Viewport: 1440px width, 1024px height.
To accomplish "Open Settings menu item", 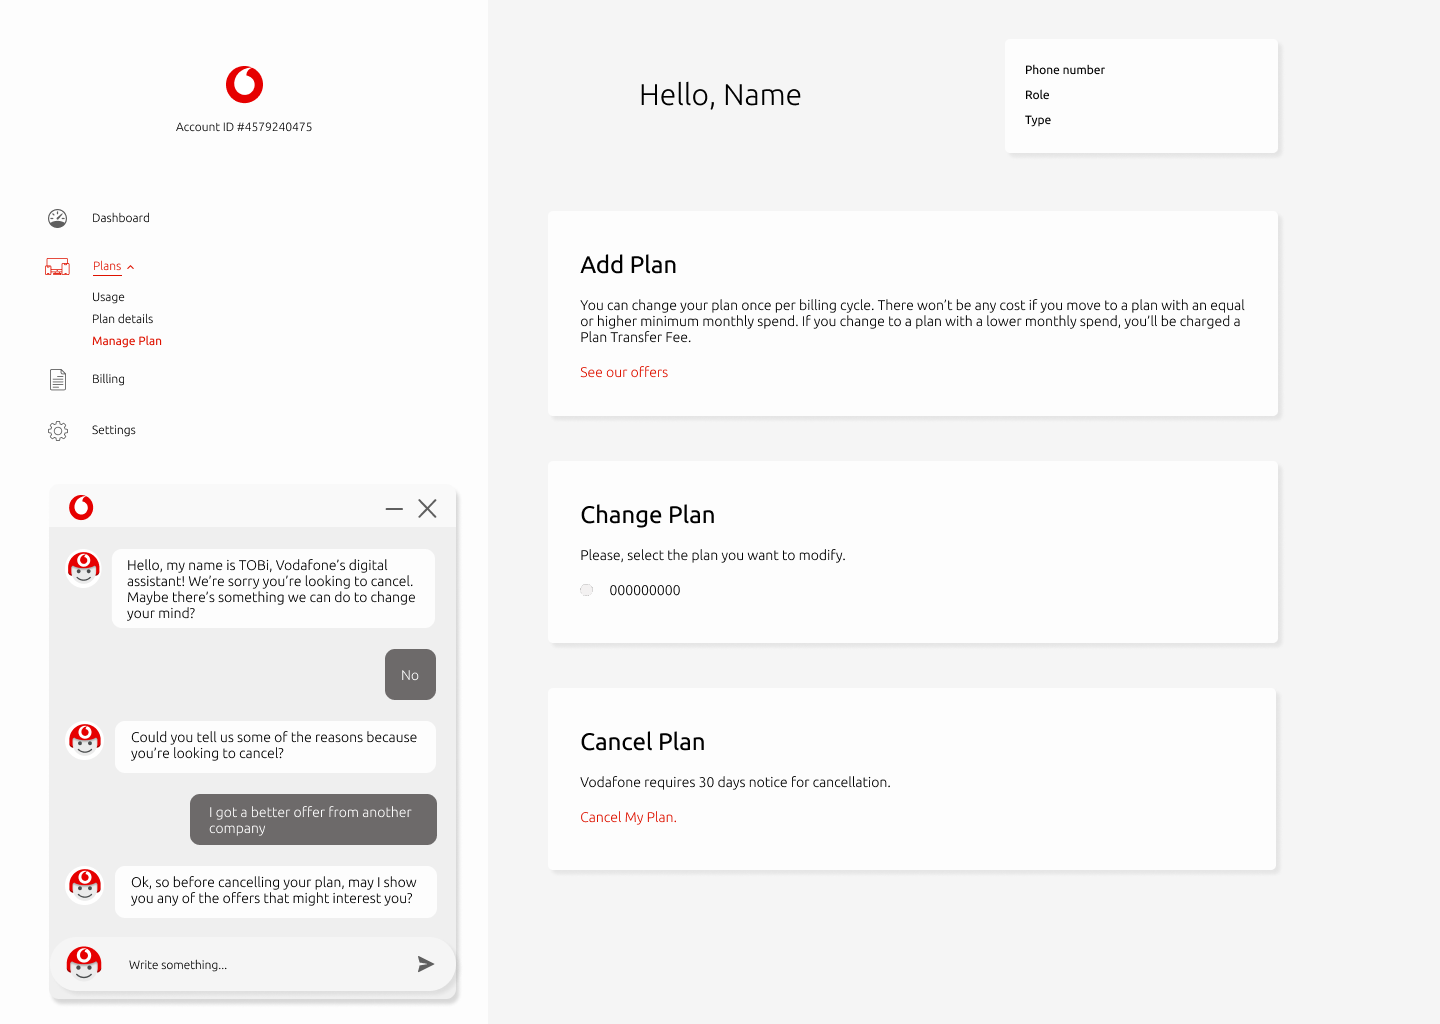I will click(114, 430).
